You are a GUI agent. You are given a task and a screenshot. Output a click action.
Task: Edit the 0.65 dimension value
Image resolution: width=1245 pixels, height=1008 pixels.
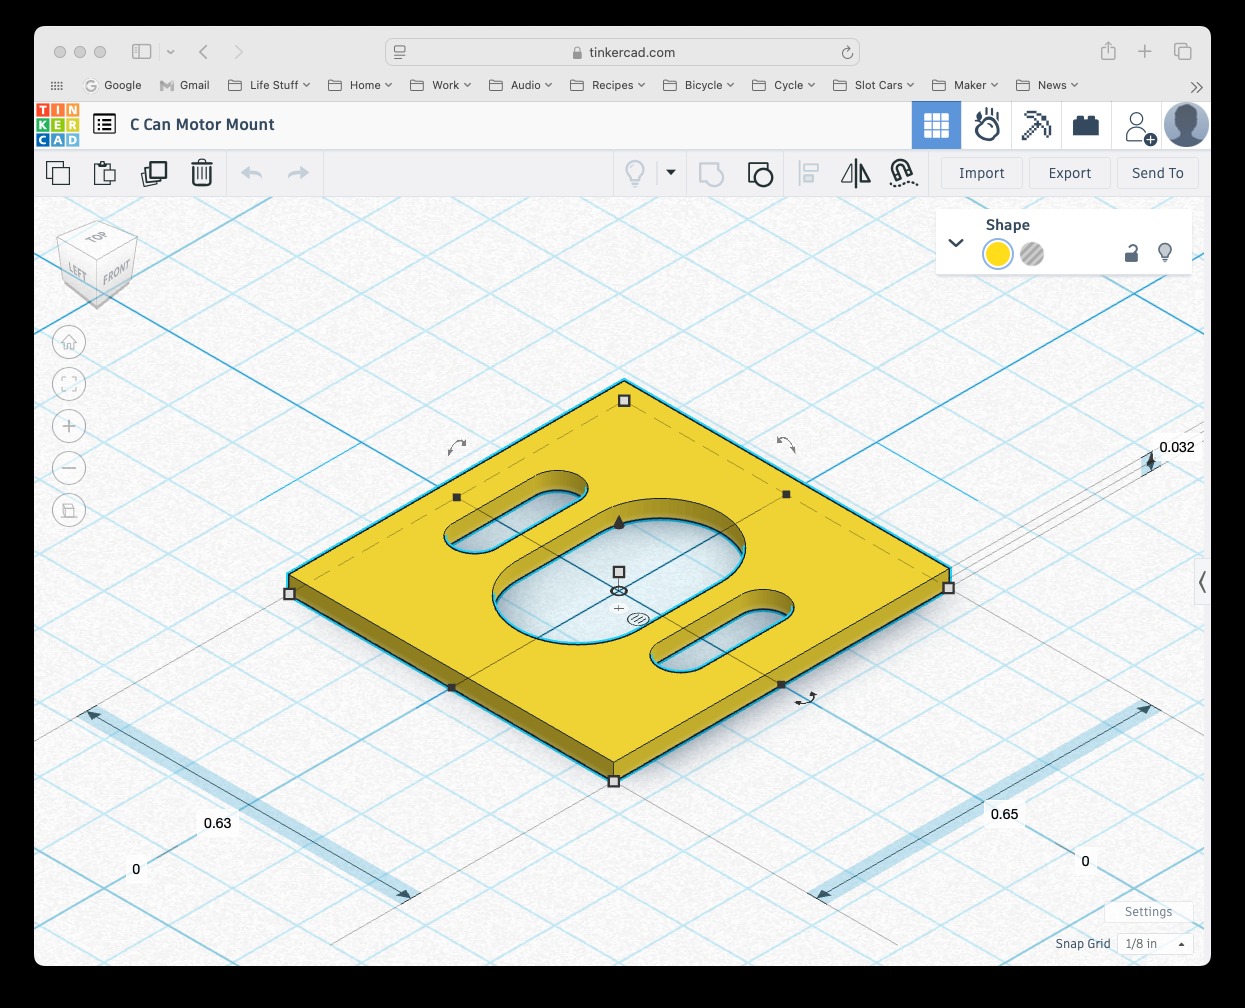[1004, 814]
